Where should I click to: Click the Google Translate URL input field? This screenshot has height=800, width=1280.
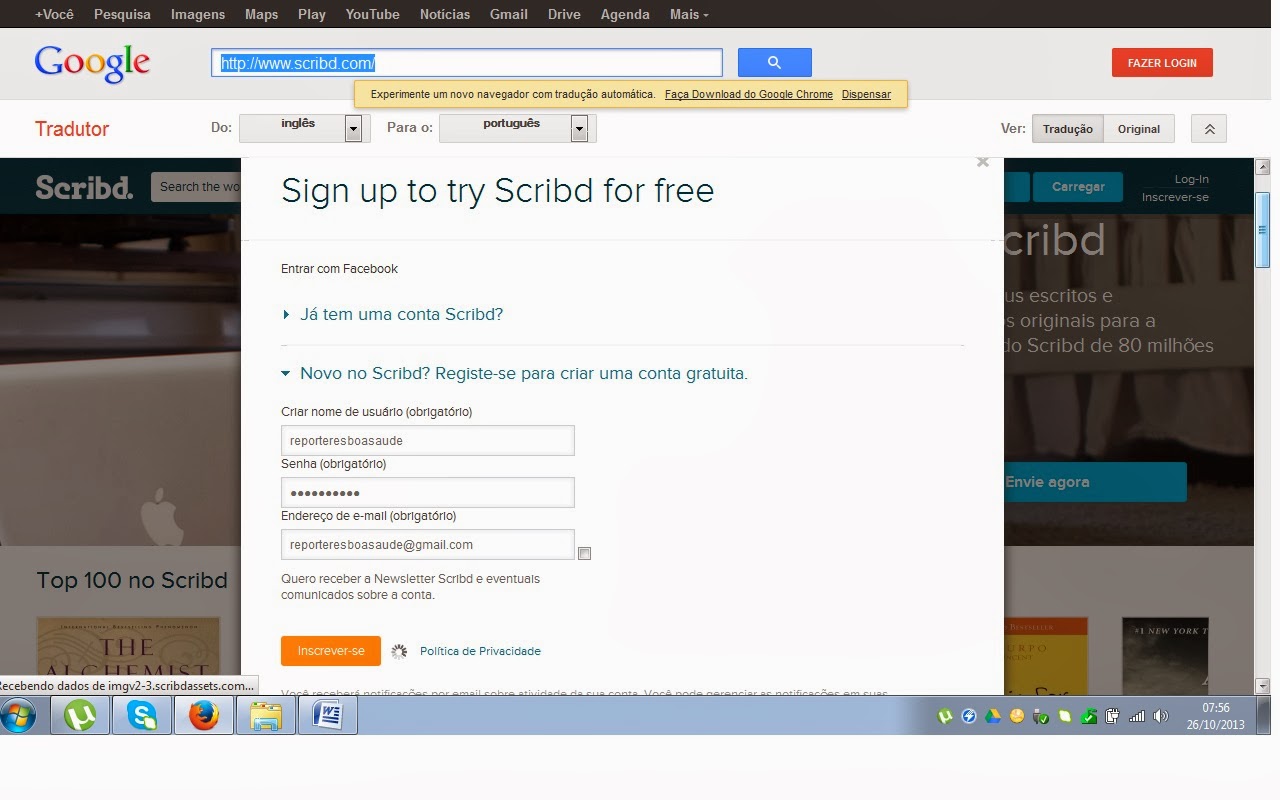(466, 63)
